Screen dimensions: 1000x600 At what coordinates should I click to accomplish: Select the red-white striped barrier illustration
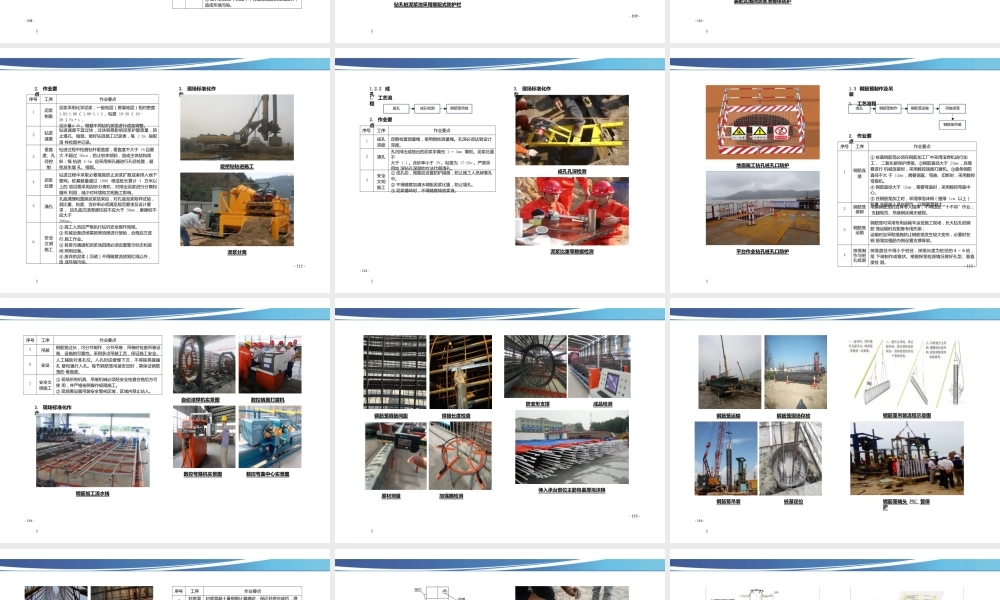click(x=762, y=122)
